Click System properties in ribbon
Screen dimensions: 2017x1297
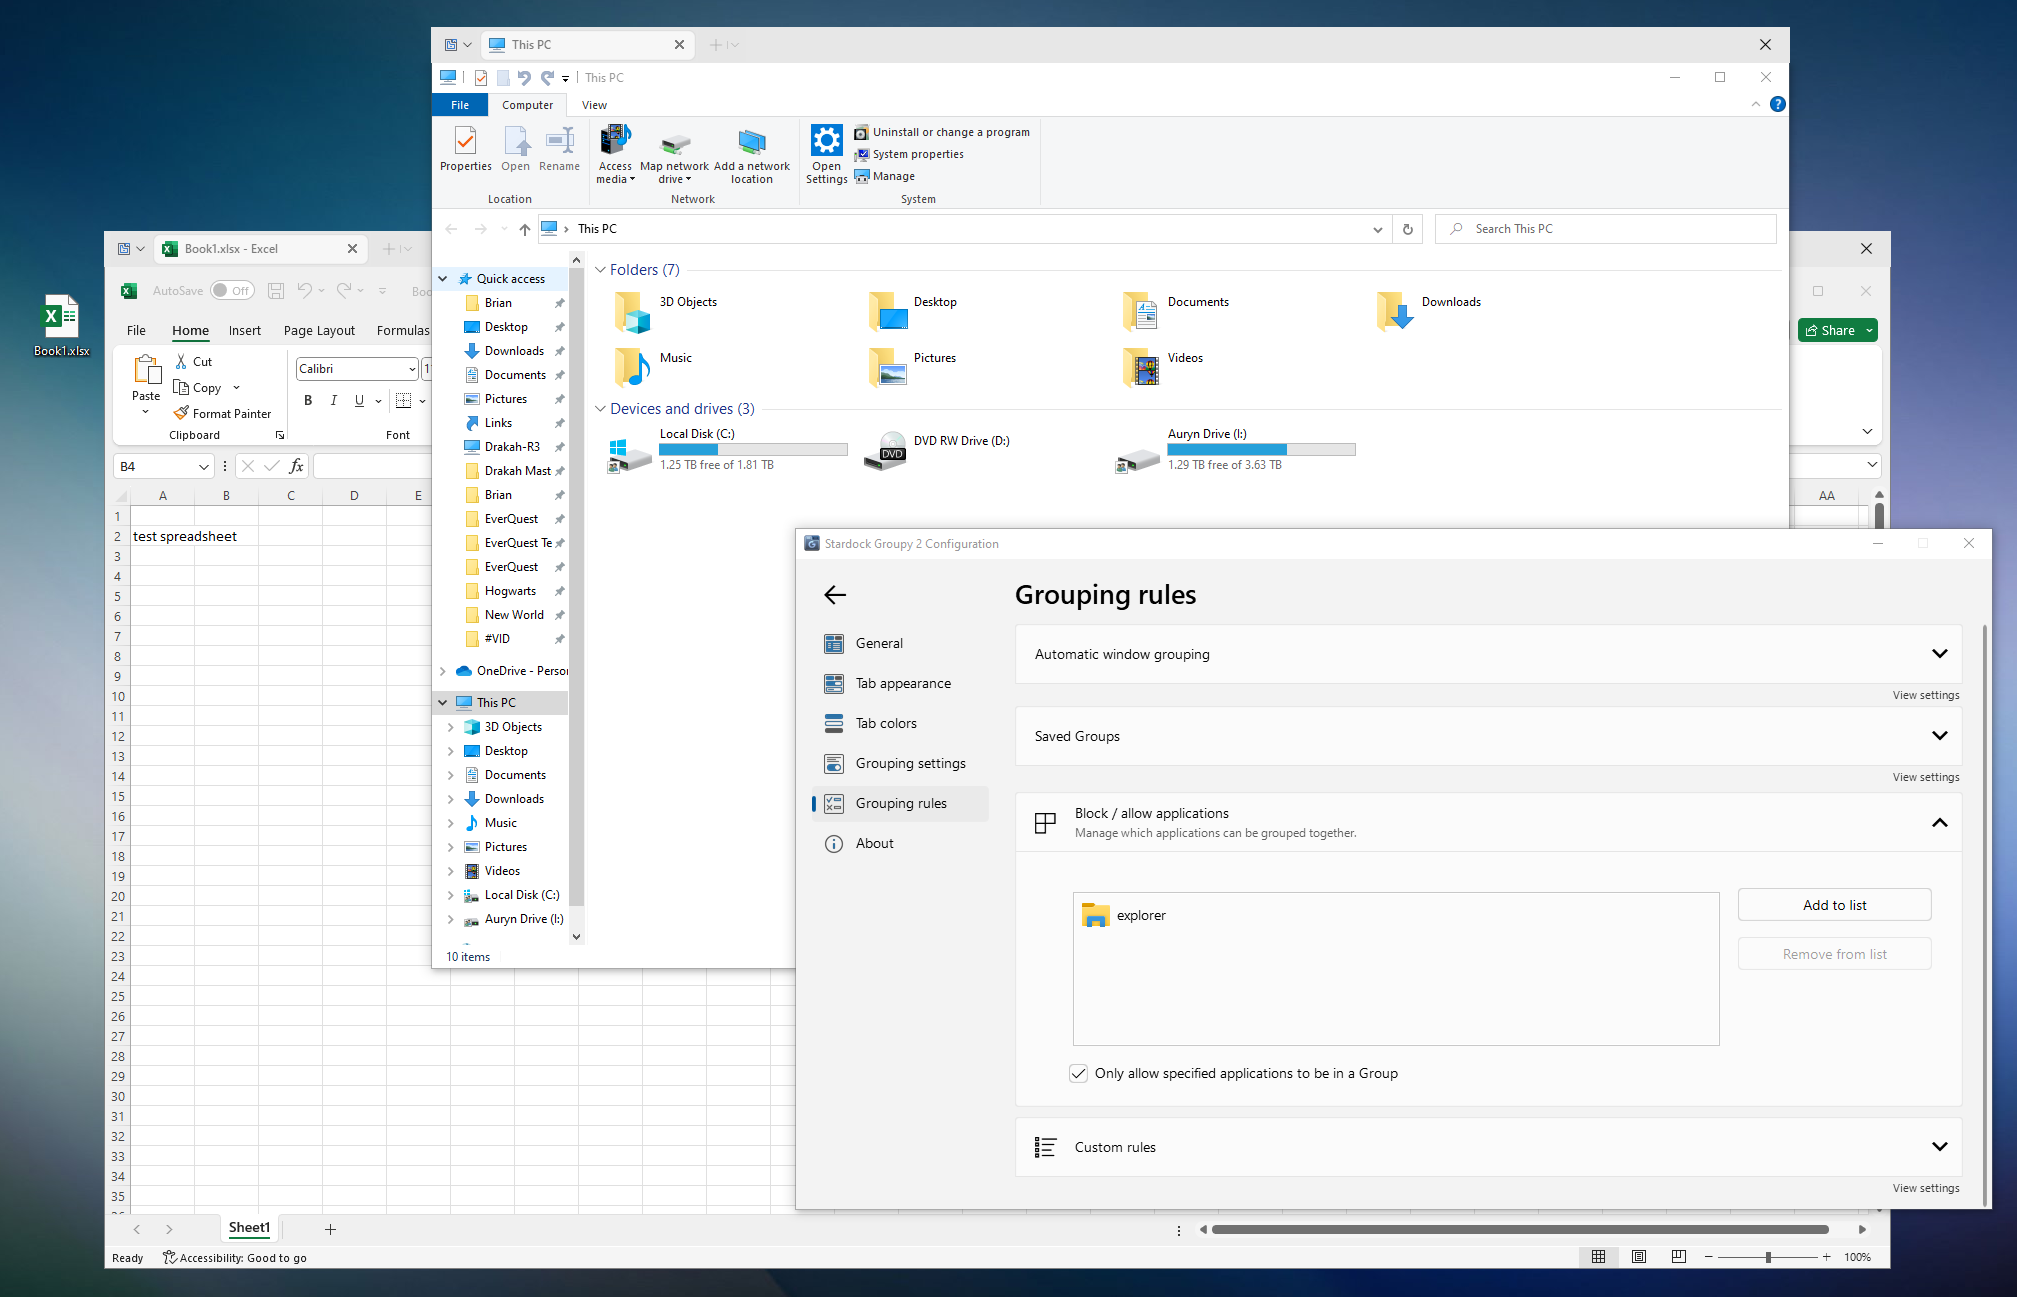click(908, 154)
